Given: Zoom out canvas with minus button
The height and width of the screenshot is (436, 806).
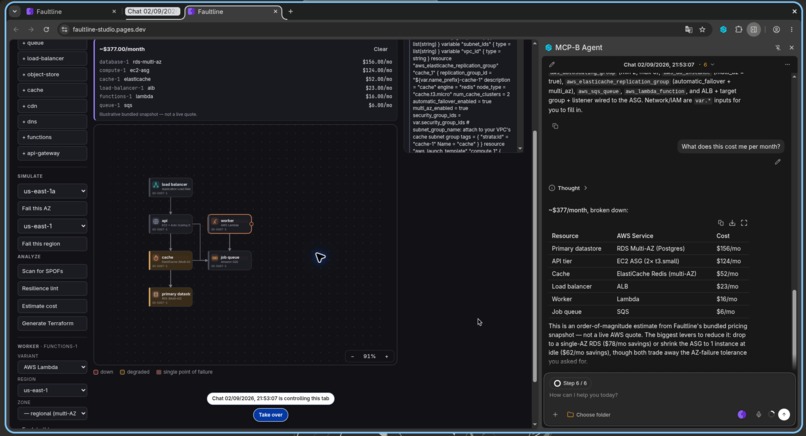Looking at the screenshot, I should click(x=352, y=356).
